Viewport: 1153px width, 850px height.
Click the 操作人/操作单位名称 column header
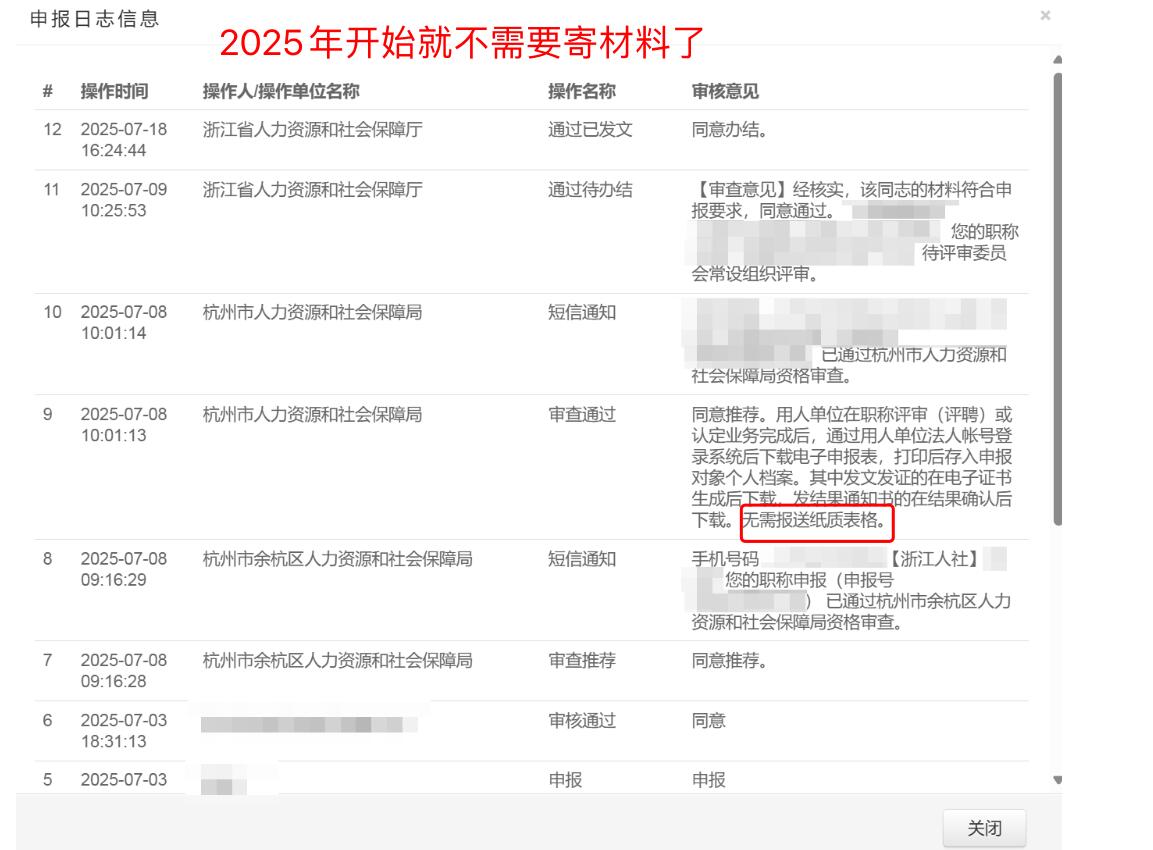[280, 92]
